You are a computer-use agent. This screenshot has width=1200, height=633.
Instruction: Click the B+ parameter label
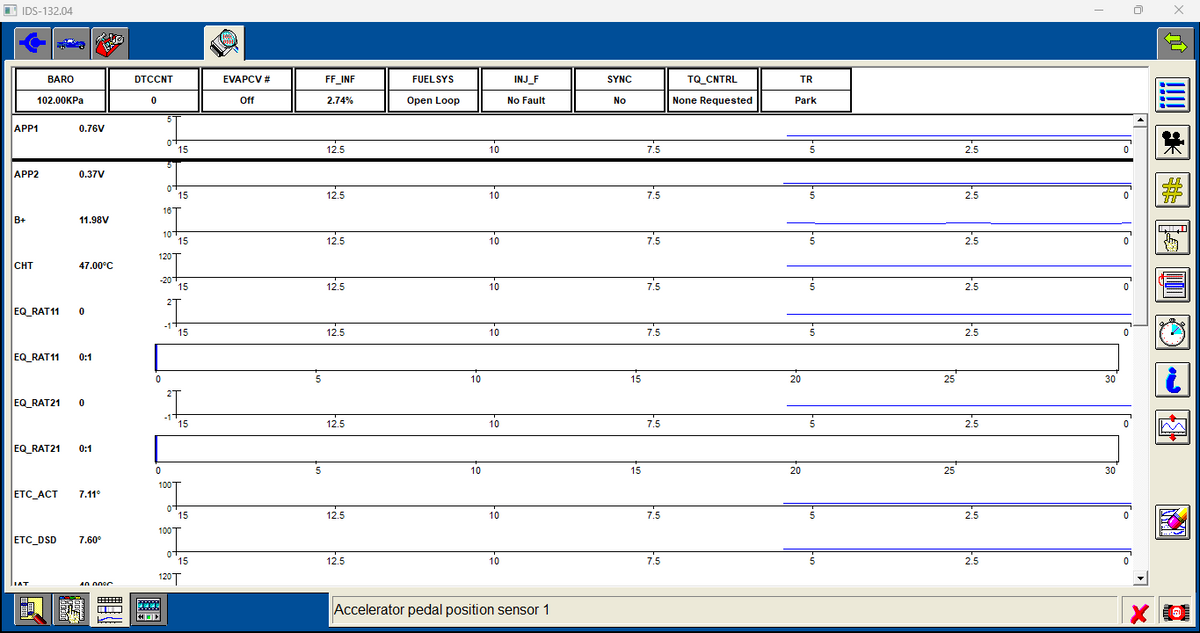coord(20,220)
